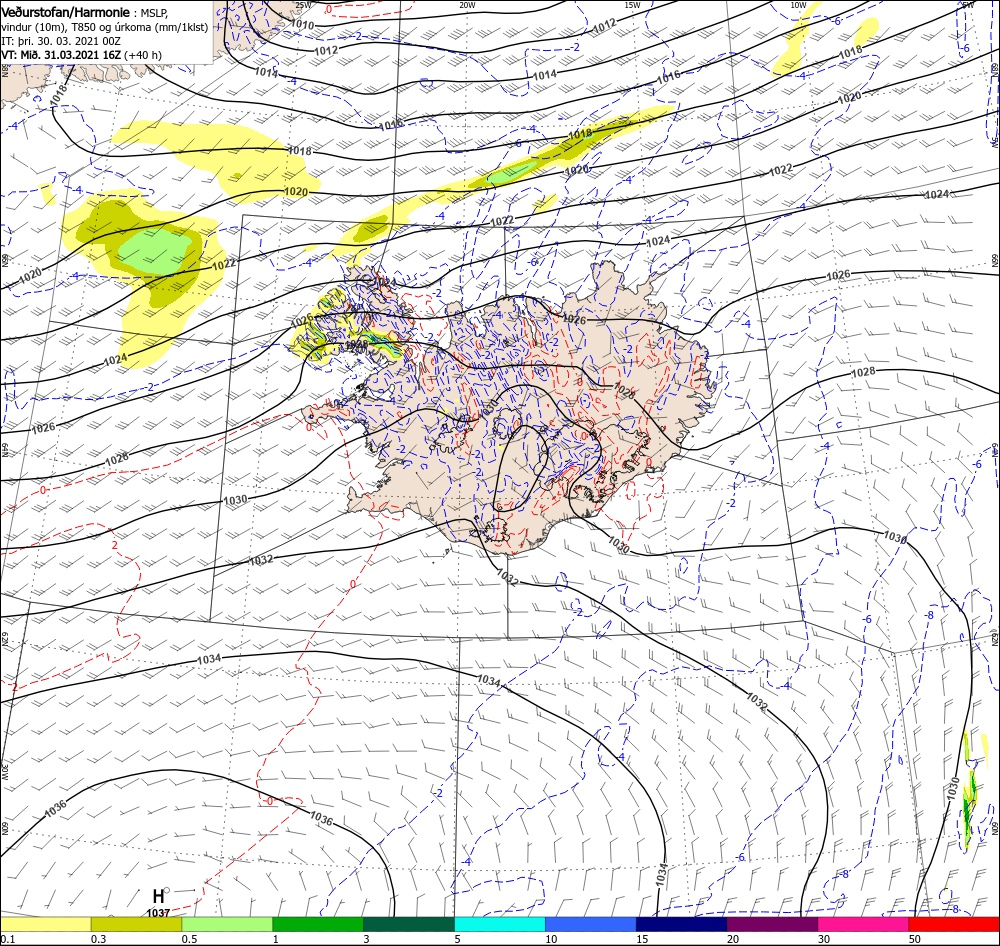1000x946 pixels.
Task: Click the 0.3 legend value
Action: click(x=98, y=939)
